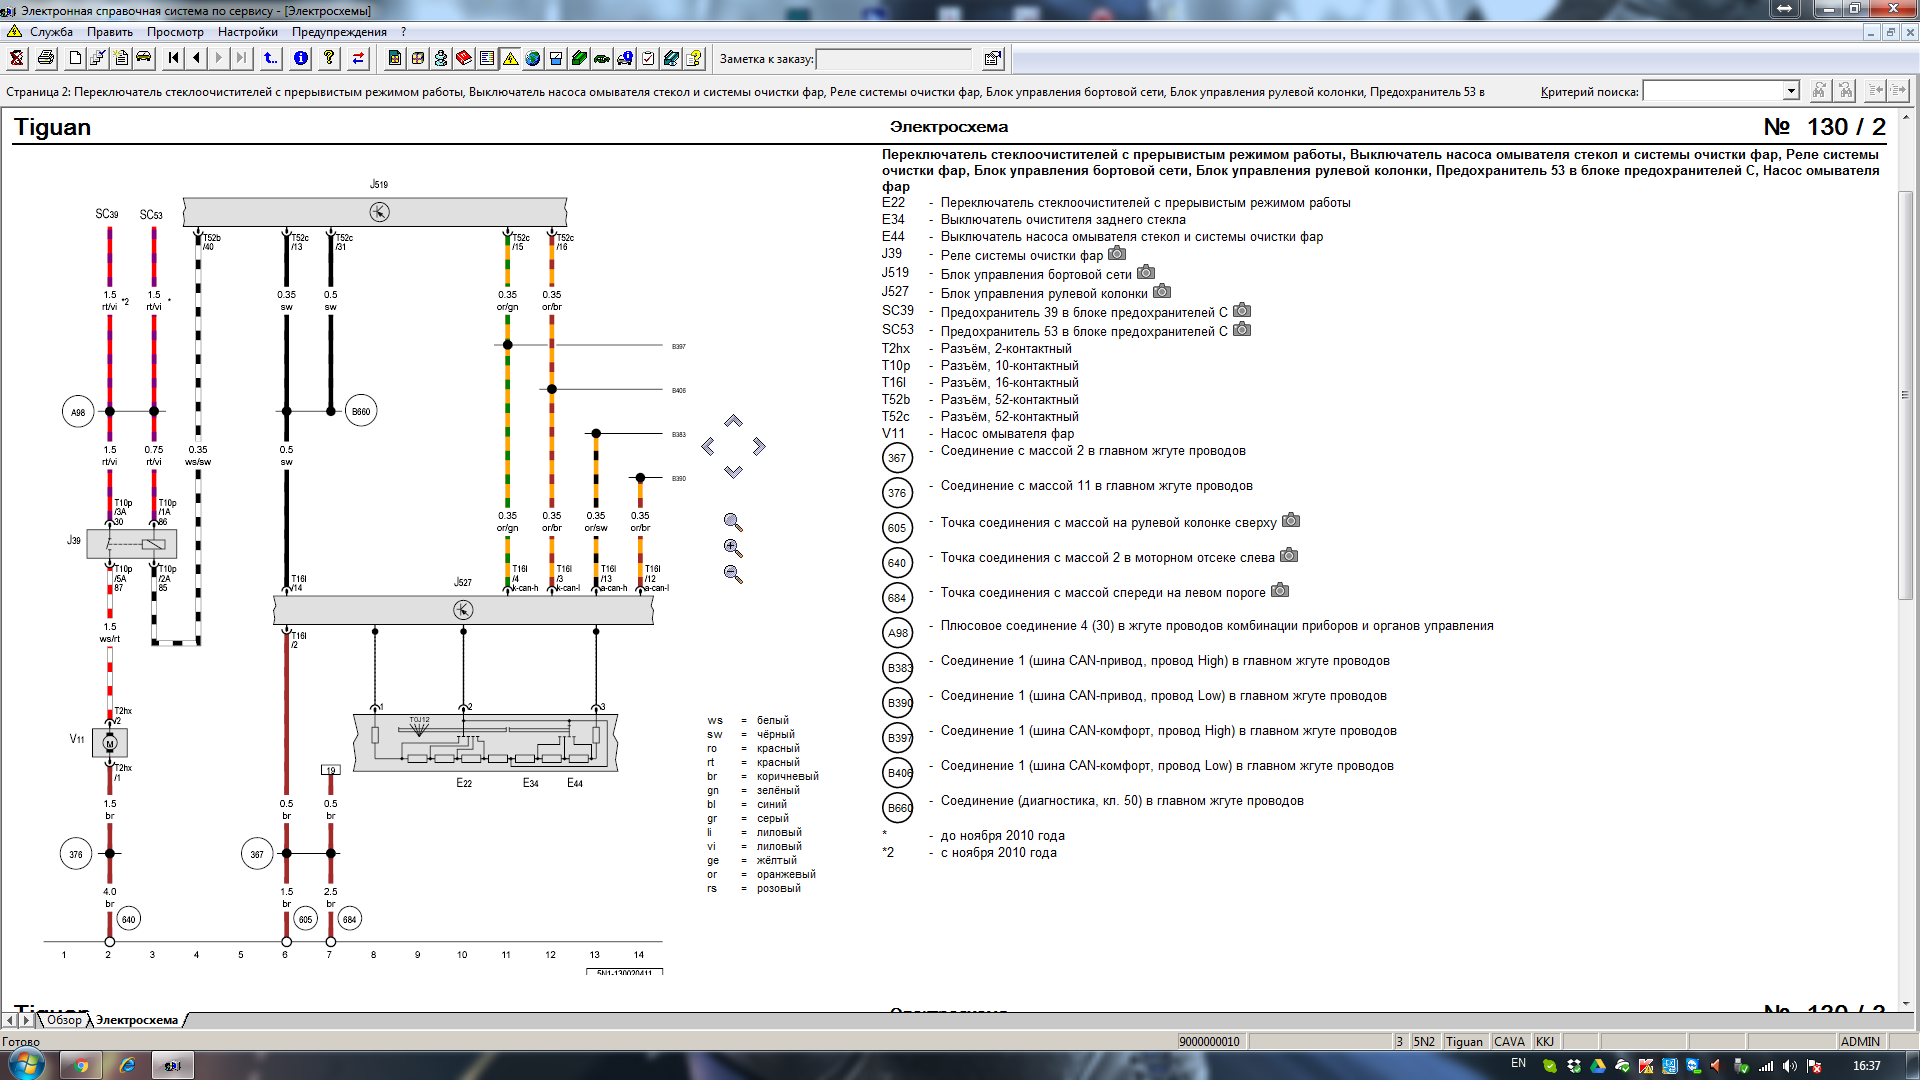Viewport: 1920px width, 1080px height.
Task: Open the blue info circle icon
Action: 301,58
